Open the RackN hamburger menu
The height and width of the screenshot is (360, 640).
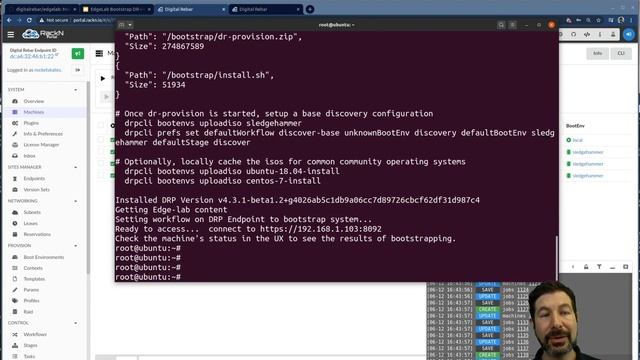[11, 35]
